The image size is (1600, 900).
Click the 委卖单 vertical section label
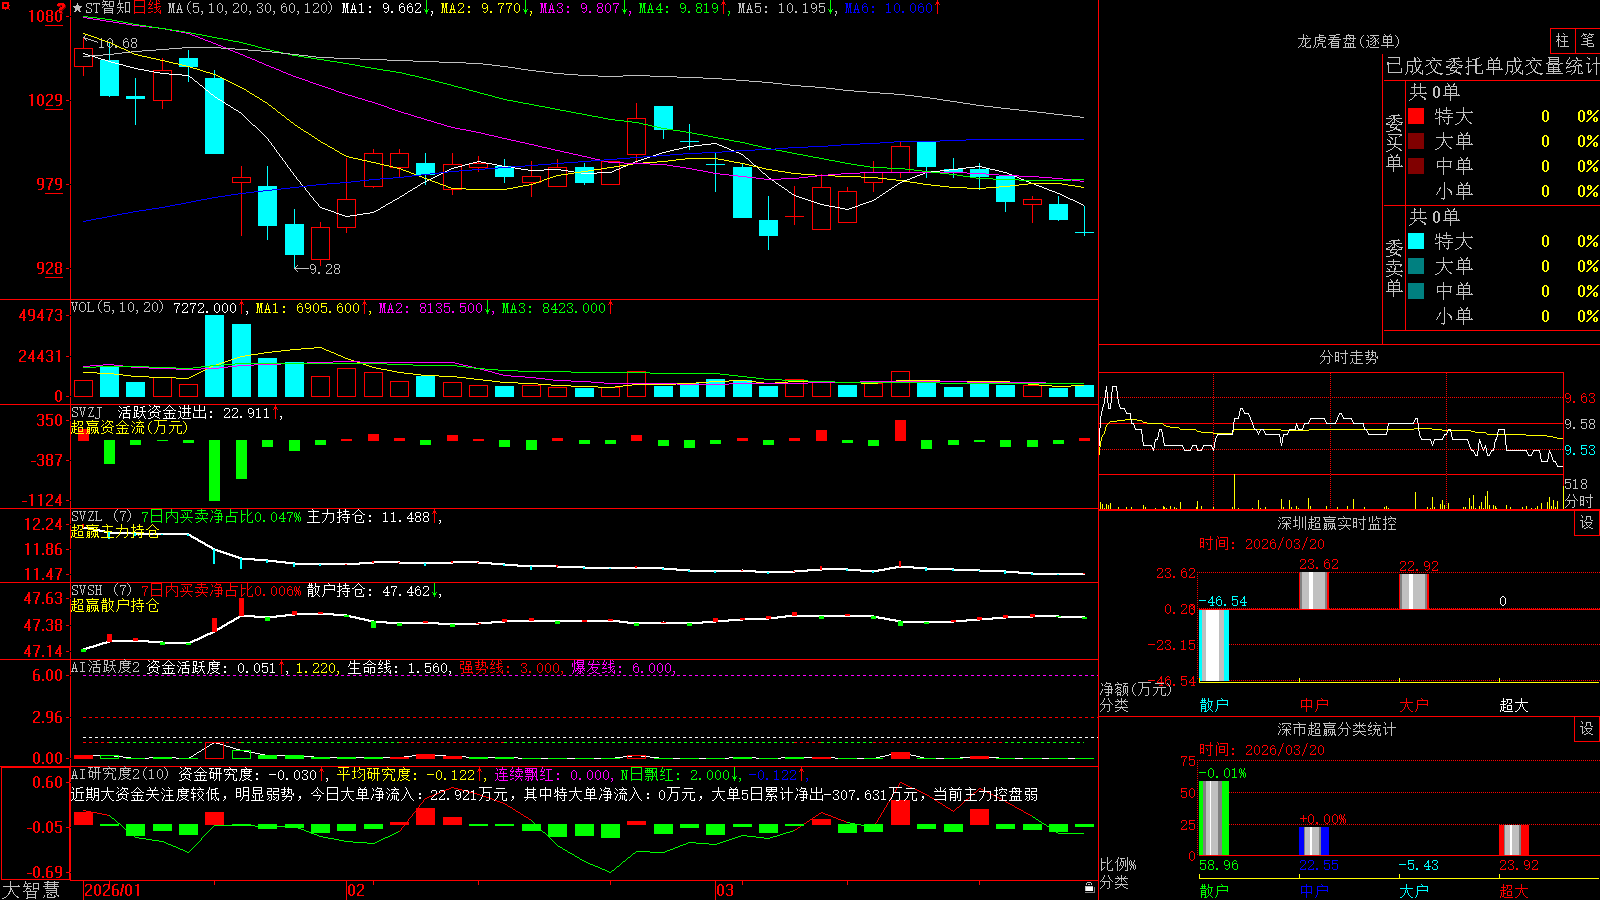tap(1394, 267)
